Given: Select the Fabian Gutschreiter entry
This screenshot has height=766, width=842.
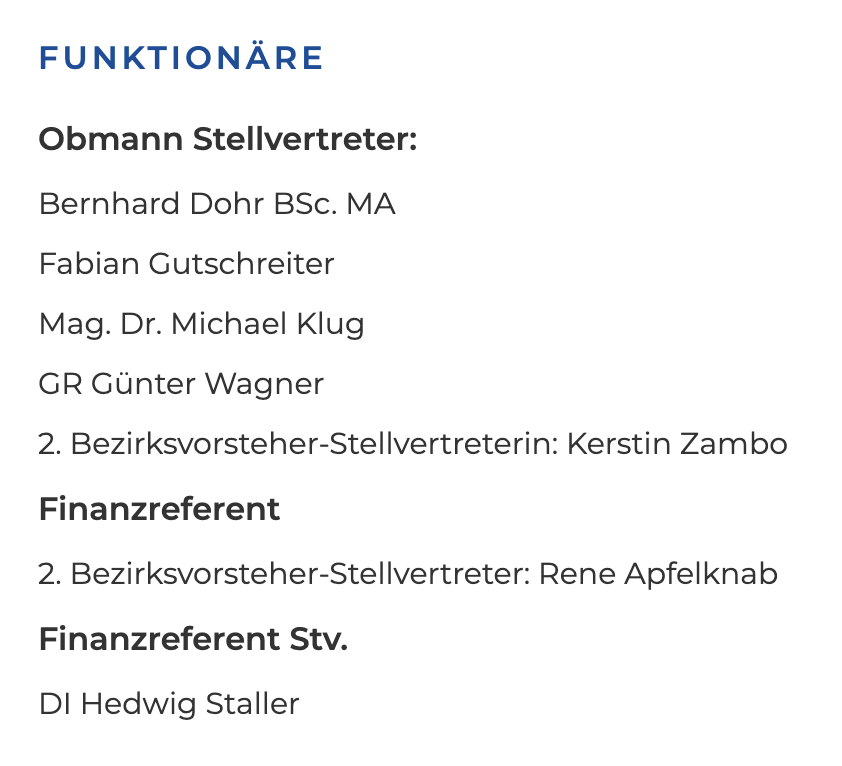Looking at the screenshot, I should coord(186,264).
